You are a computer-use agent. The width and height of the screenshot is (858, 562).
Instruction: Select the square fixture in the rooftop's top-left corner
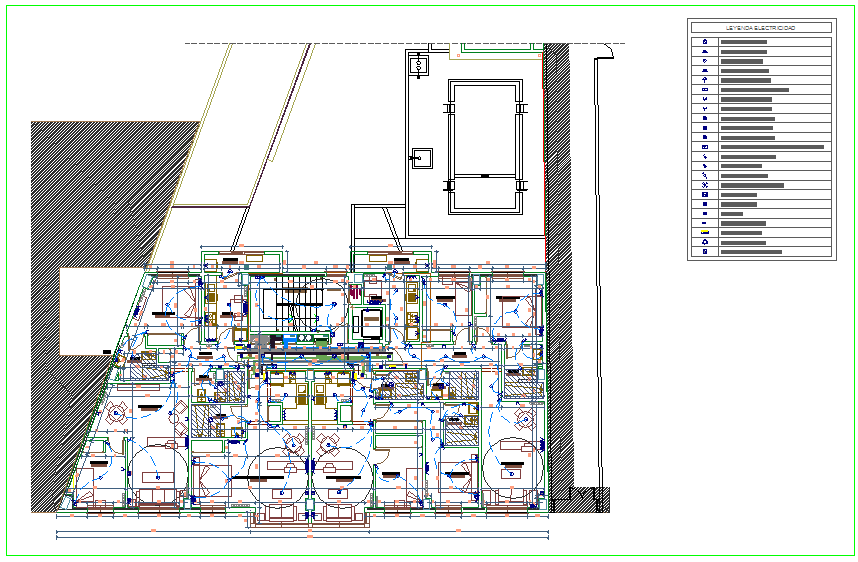[418, 66]
